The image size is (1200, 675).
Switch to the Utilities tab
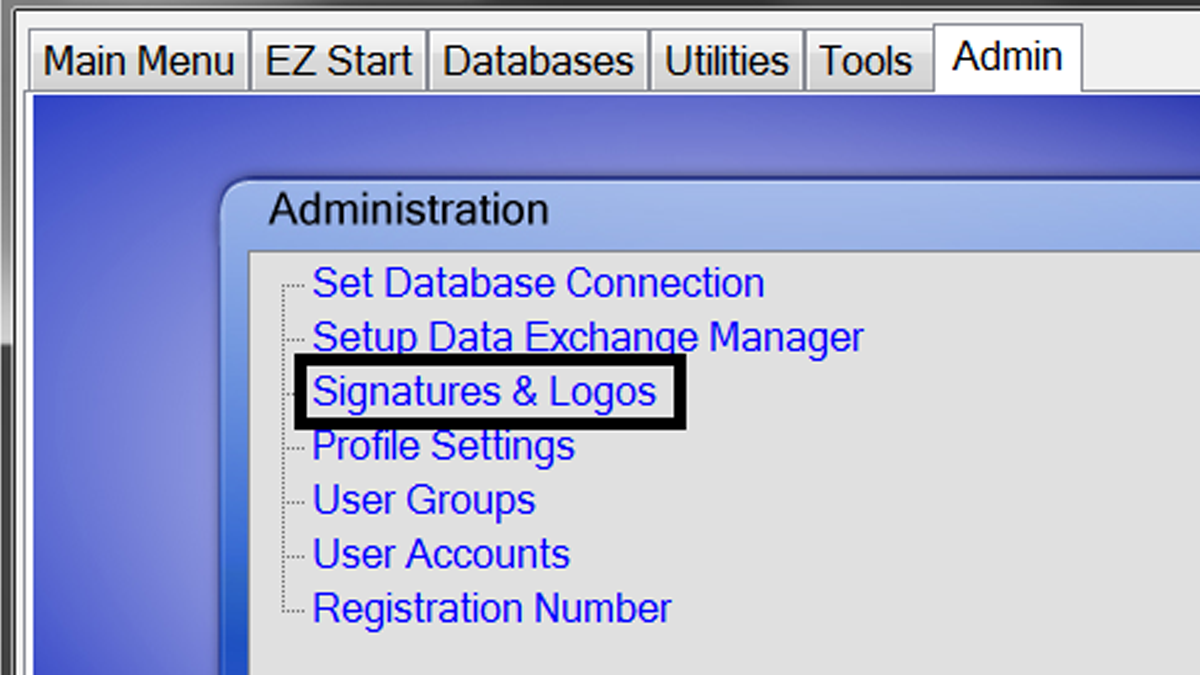tap(725, 60)
